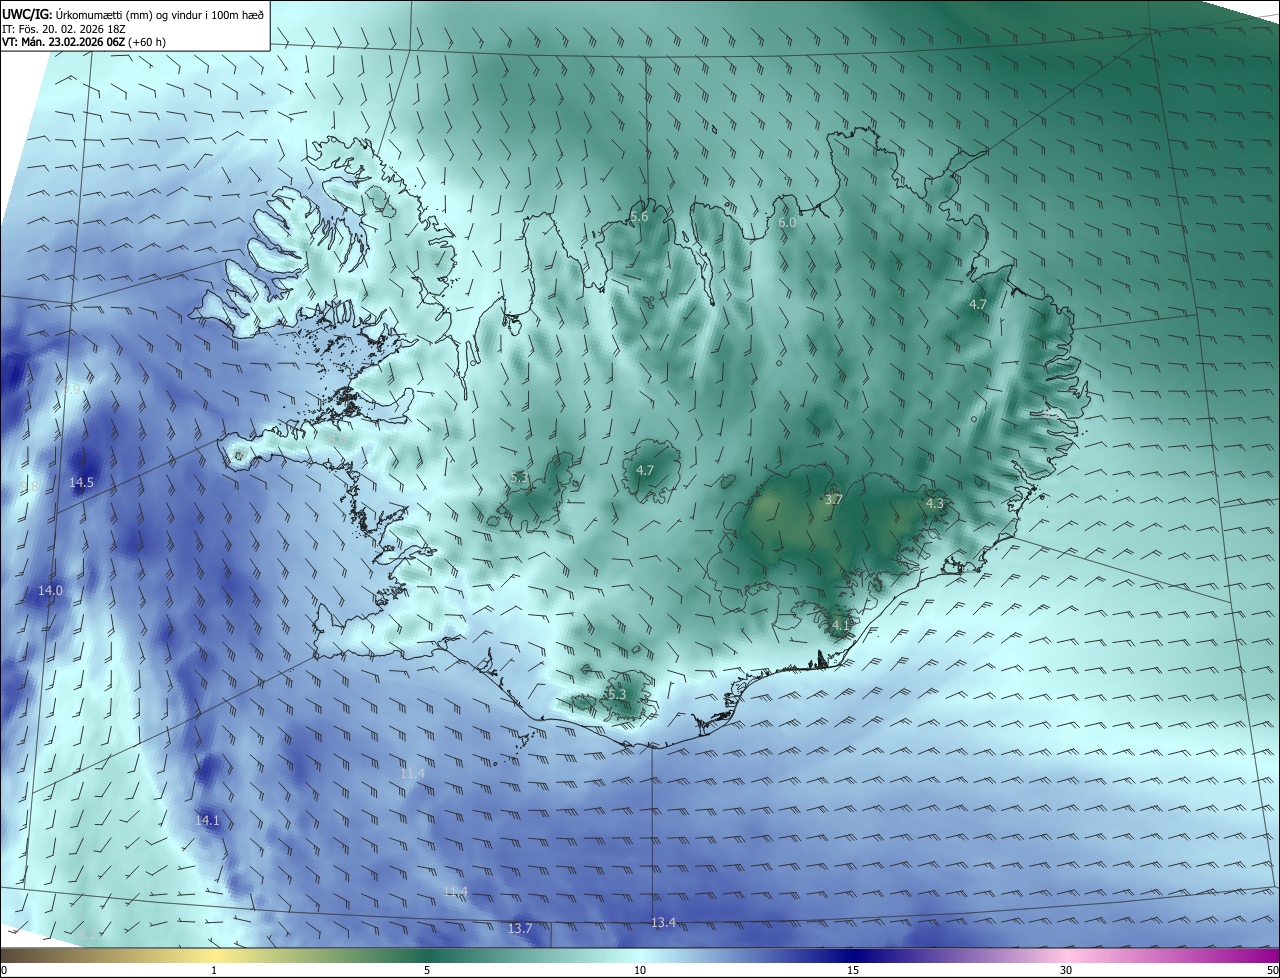Click the 3.7 value label on Vatnajökull
1280x978 pixels.
click(x=834, y=499)
